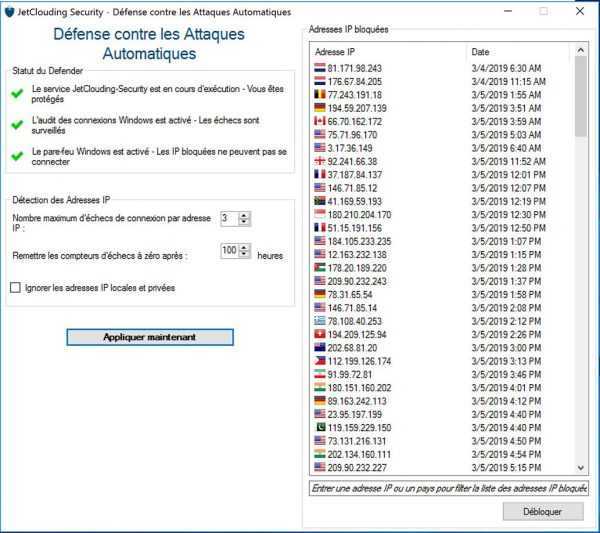Click green checkmark for JetClouding-Security service status
The width and height of the screenshot is (600, 533).
click(17, 93)
